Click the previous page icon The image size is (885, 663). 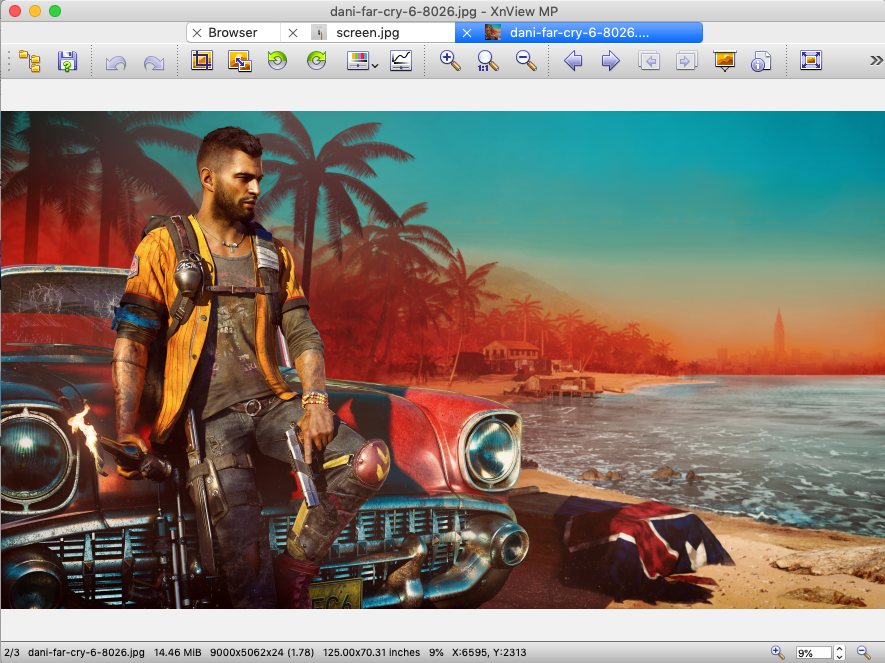coord(649,60)
